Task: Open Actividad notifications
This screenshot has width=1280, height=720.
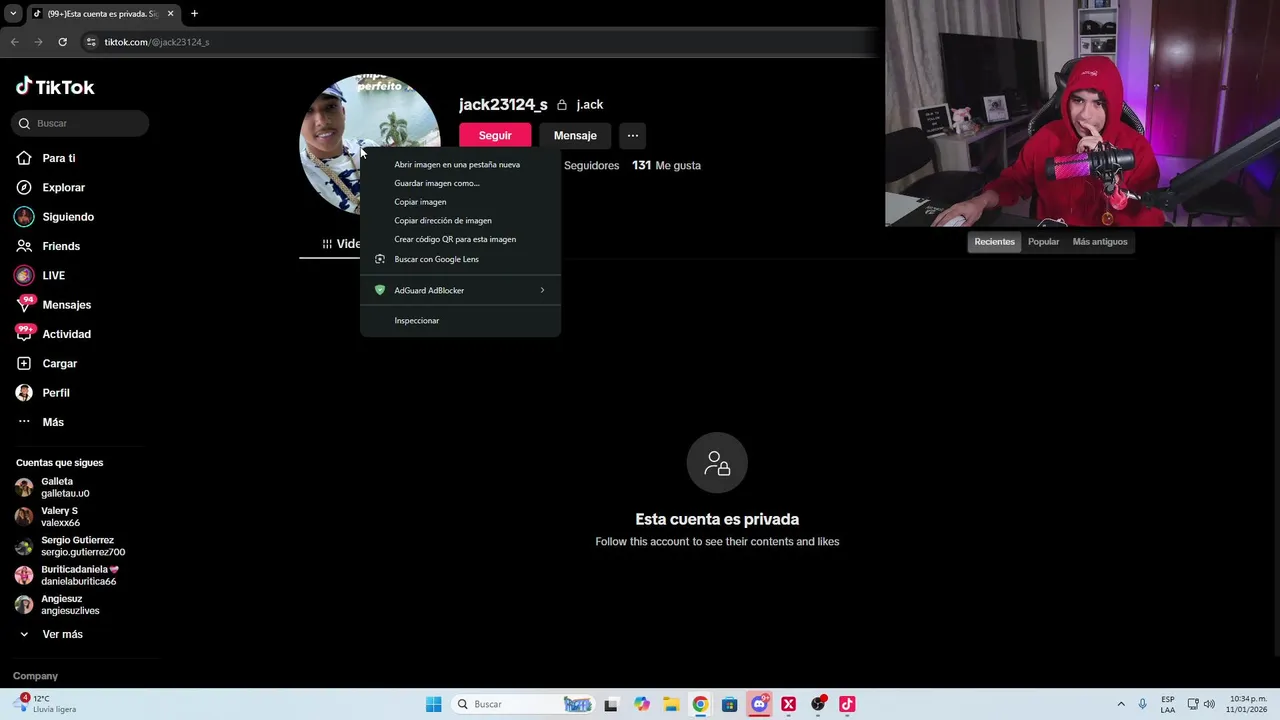Action: click(x=53, y=334)
